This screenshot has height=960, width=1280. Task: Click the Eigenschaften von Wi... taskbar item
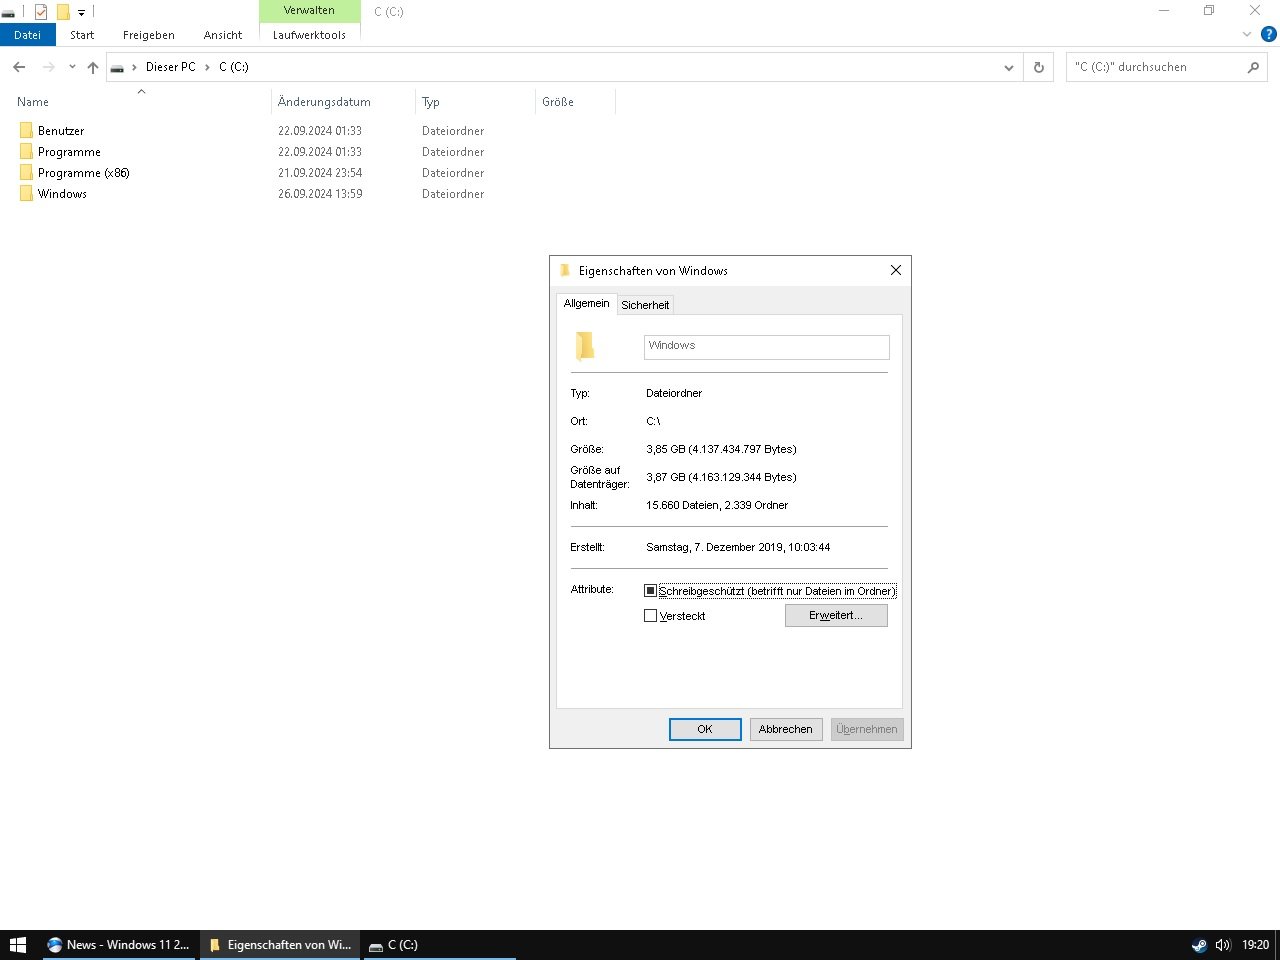tap(280, 945)
